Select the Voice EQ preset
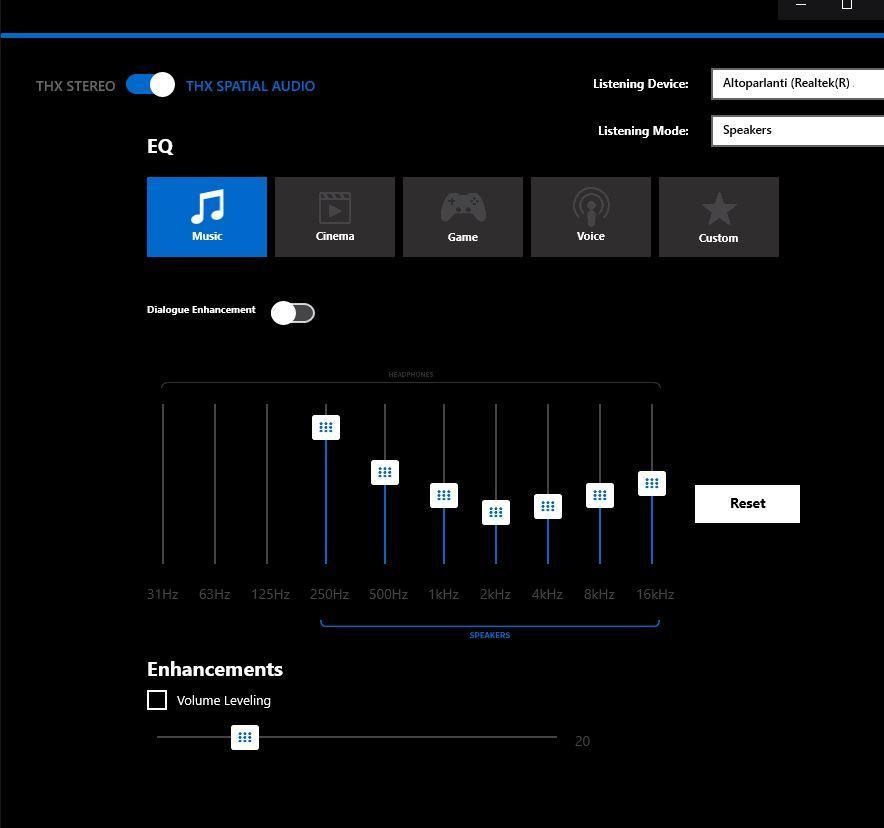This screenshot has height=828, width=884. [x=591, y=217]
